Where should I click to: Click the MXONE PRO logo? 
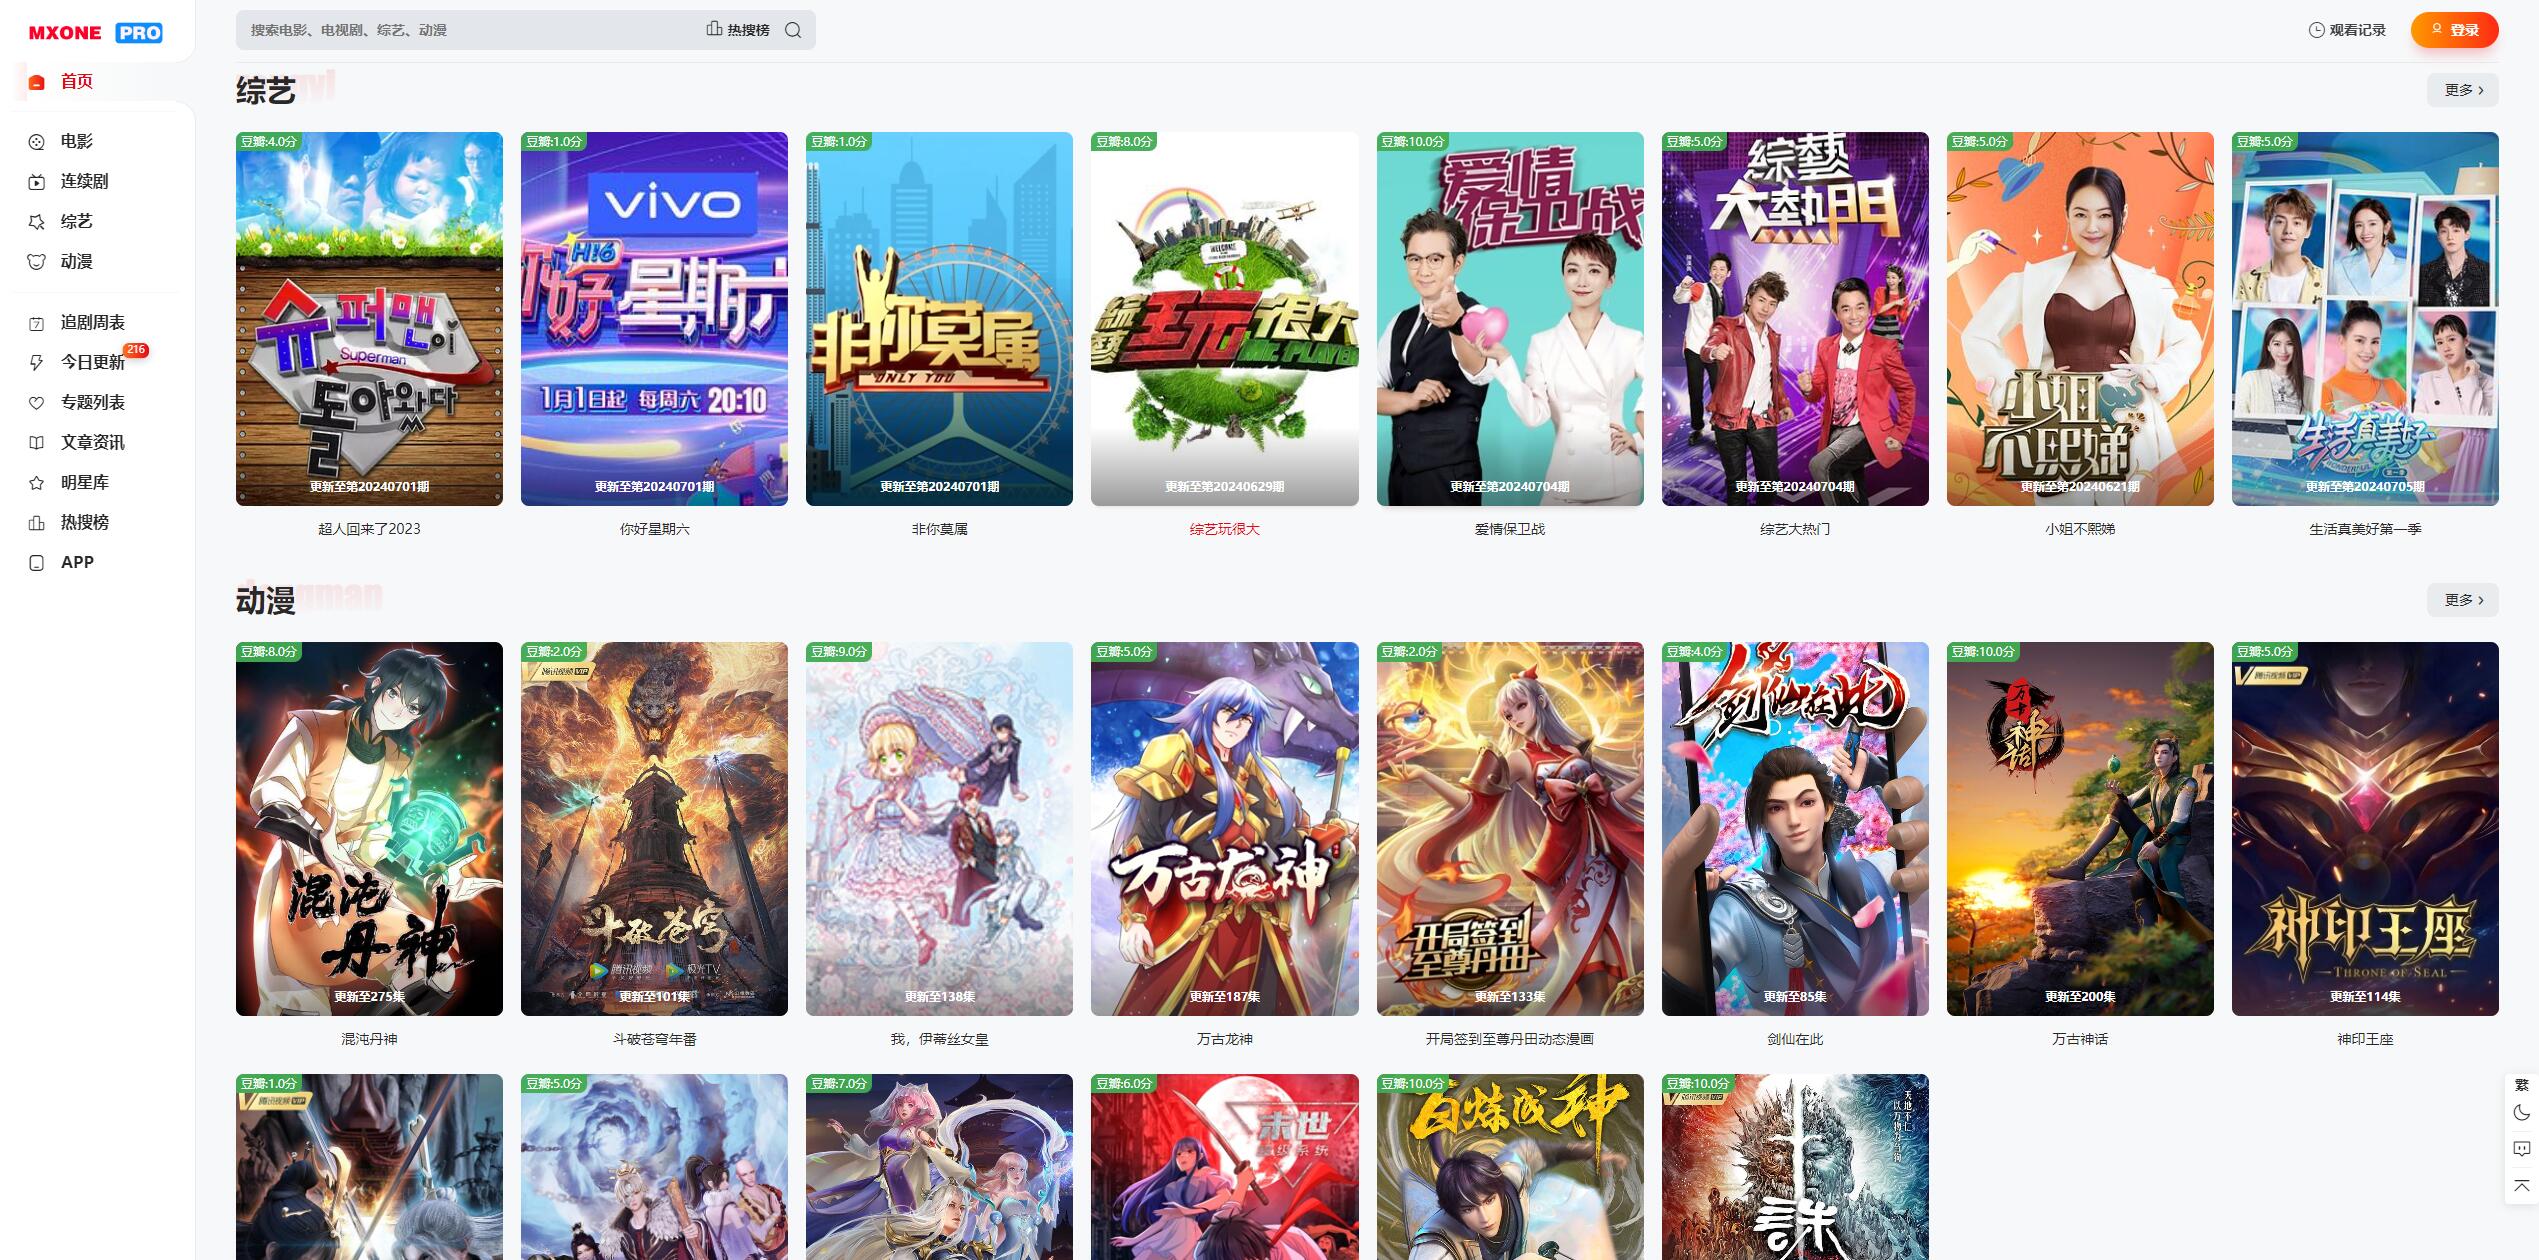[x=95, y=32]
